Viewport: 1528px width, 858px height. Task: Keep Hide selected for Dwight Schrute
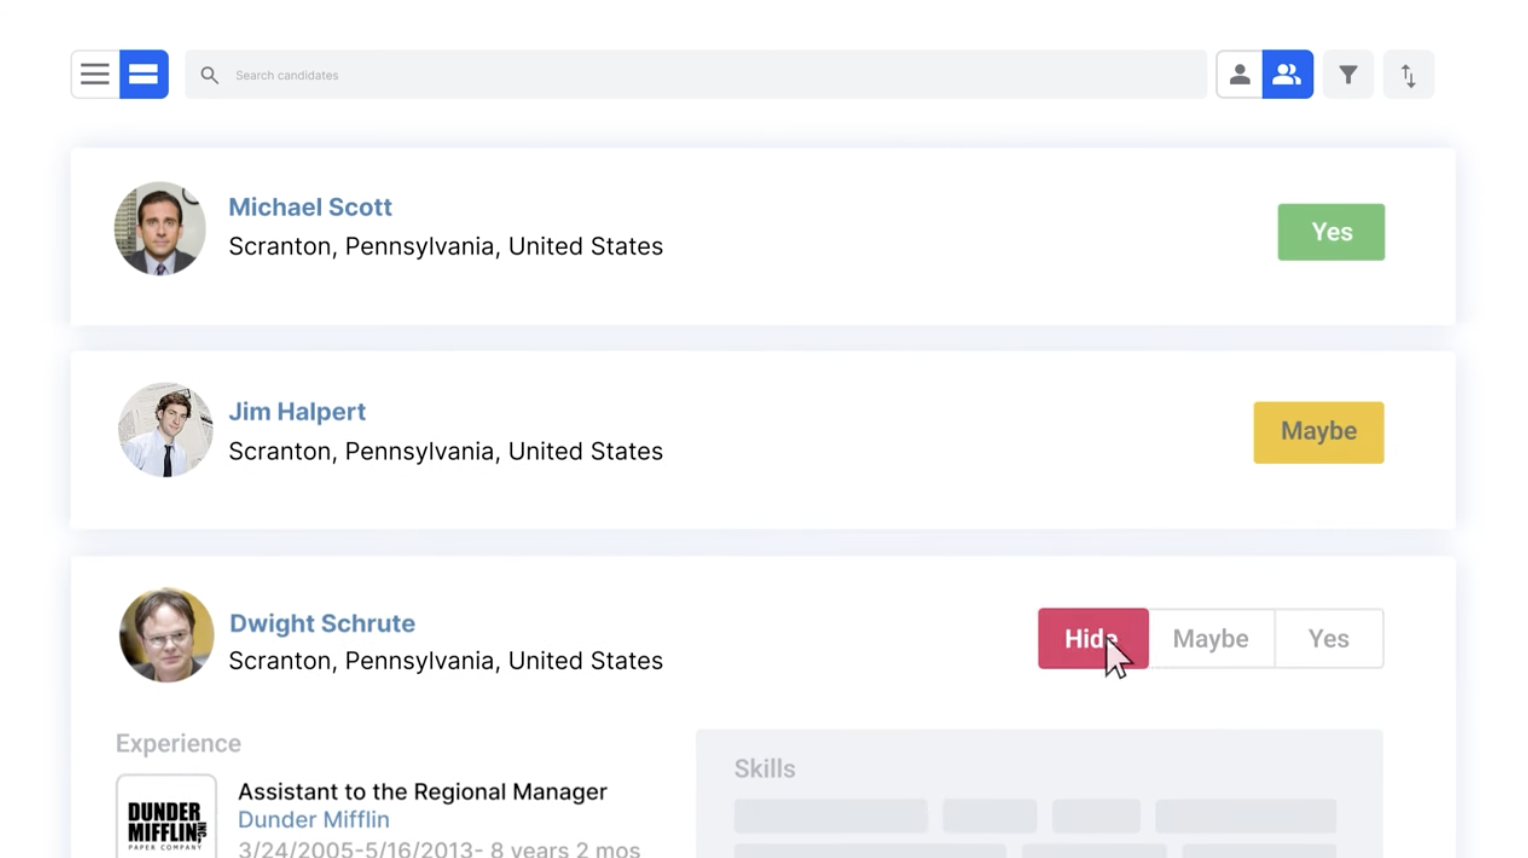pyautogui.click(x=1093, y=638)
